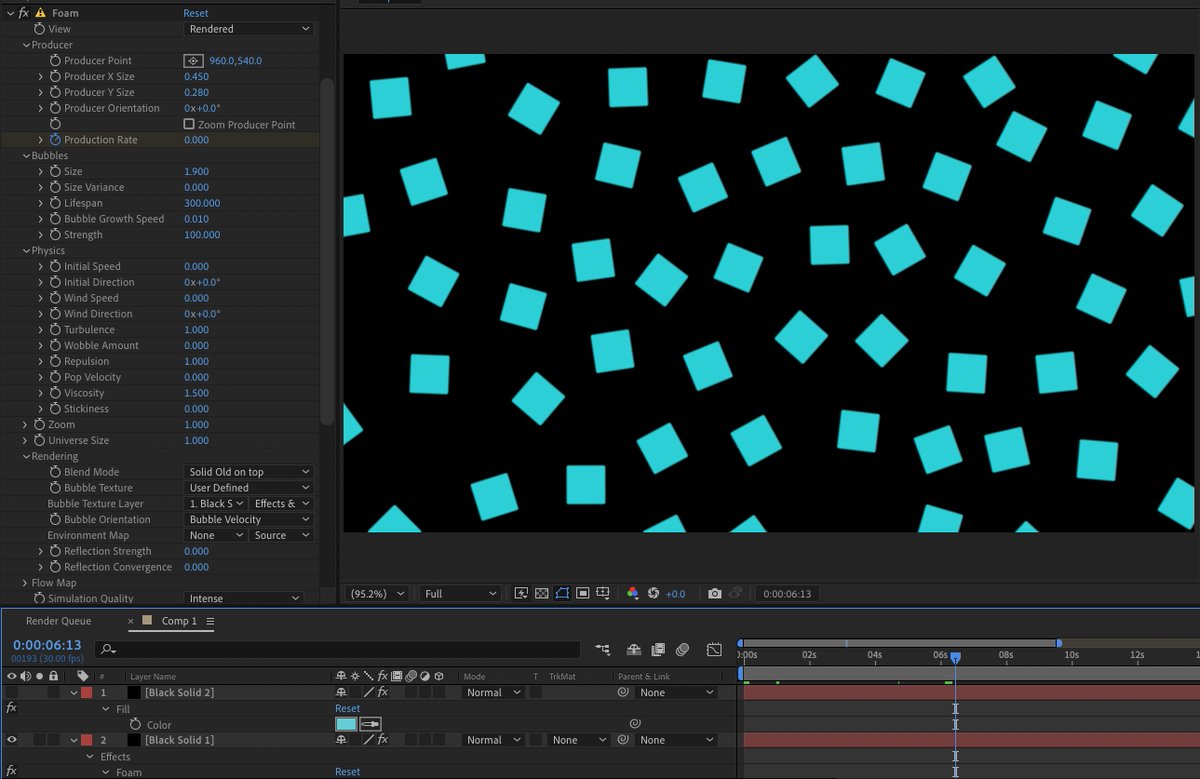The image size is (1200, 779).
Task: Click the Size value 1.900
Action: click(x=196, y=171)
